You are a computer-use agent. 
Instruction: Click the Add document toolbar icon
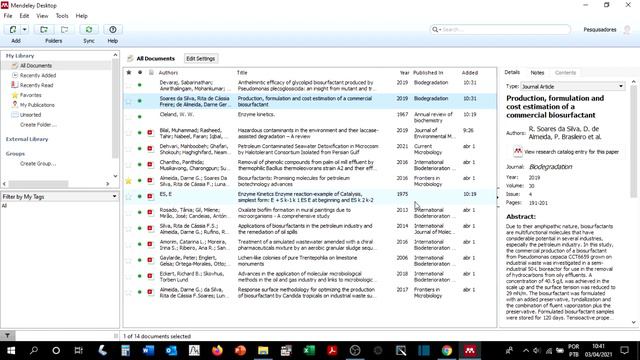pos(13,29)
